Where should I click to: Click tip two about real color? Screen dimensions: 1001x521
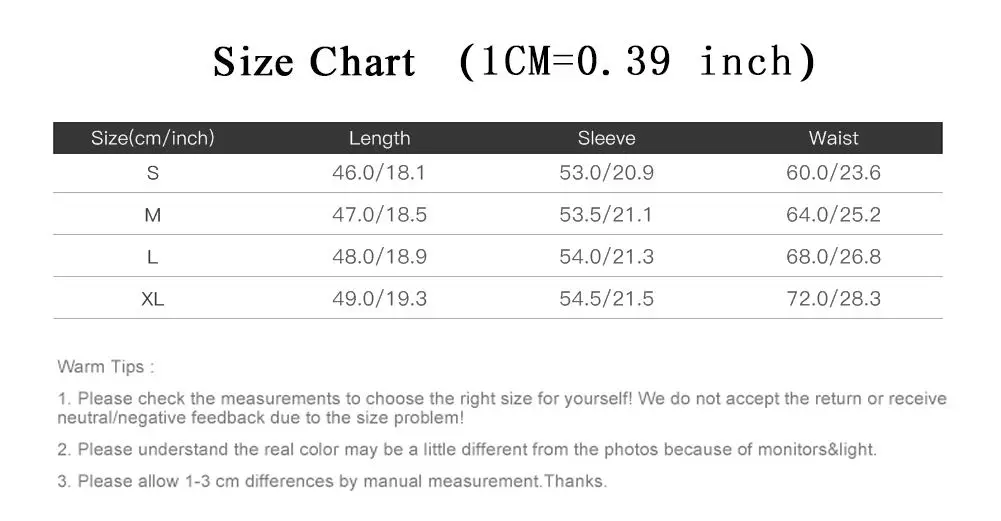[467, 449]
